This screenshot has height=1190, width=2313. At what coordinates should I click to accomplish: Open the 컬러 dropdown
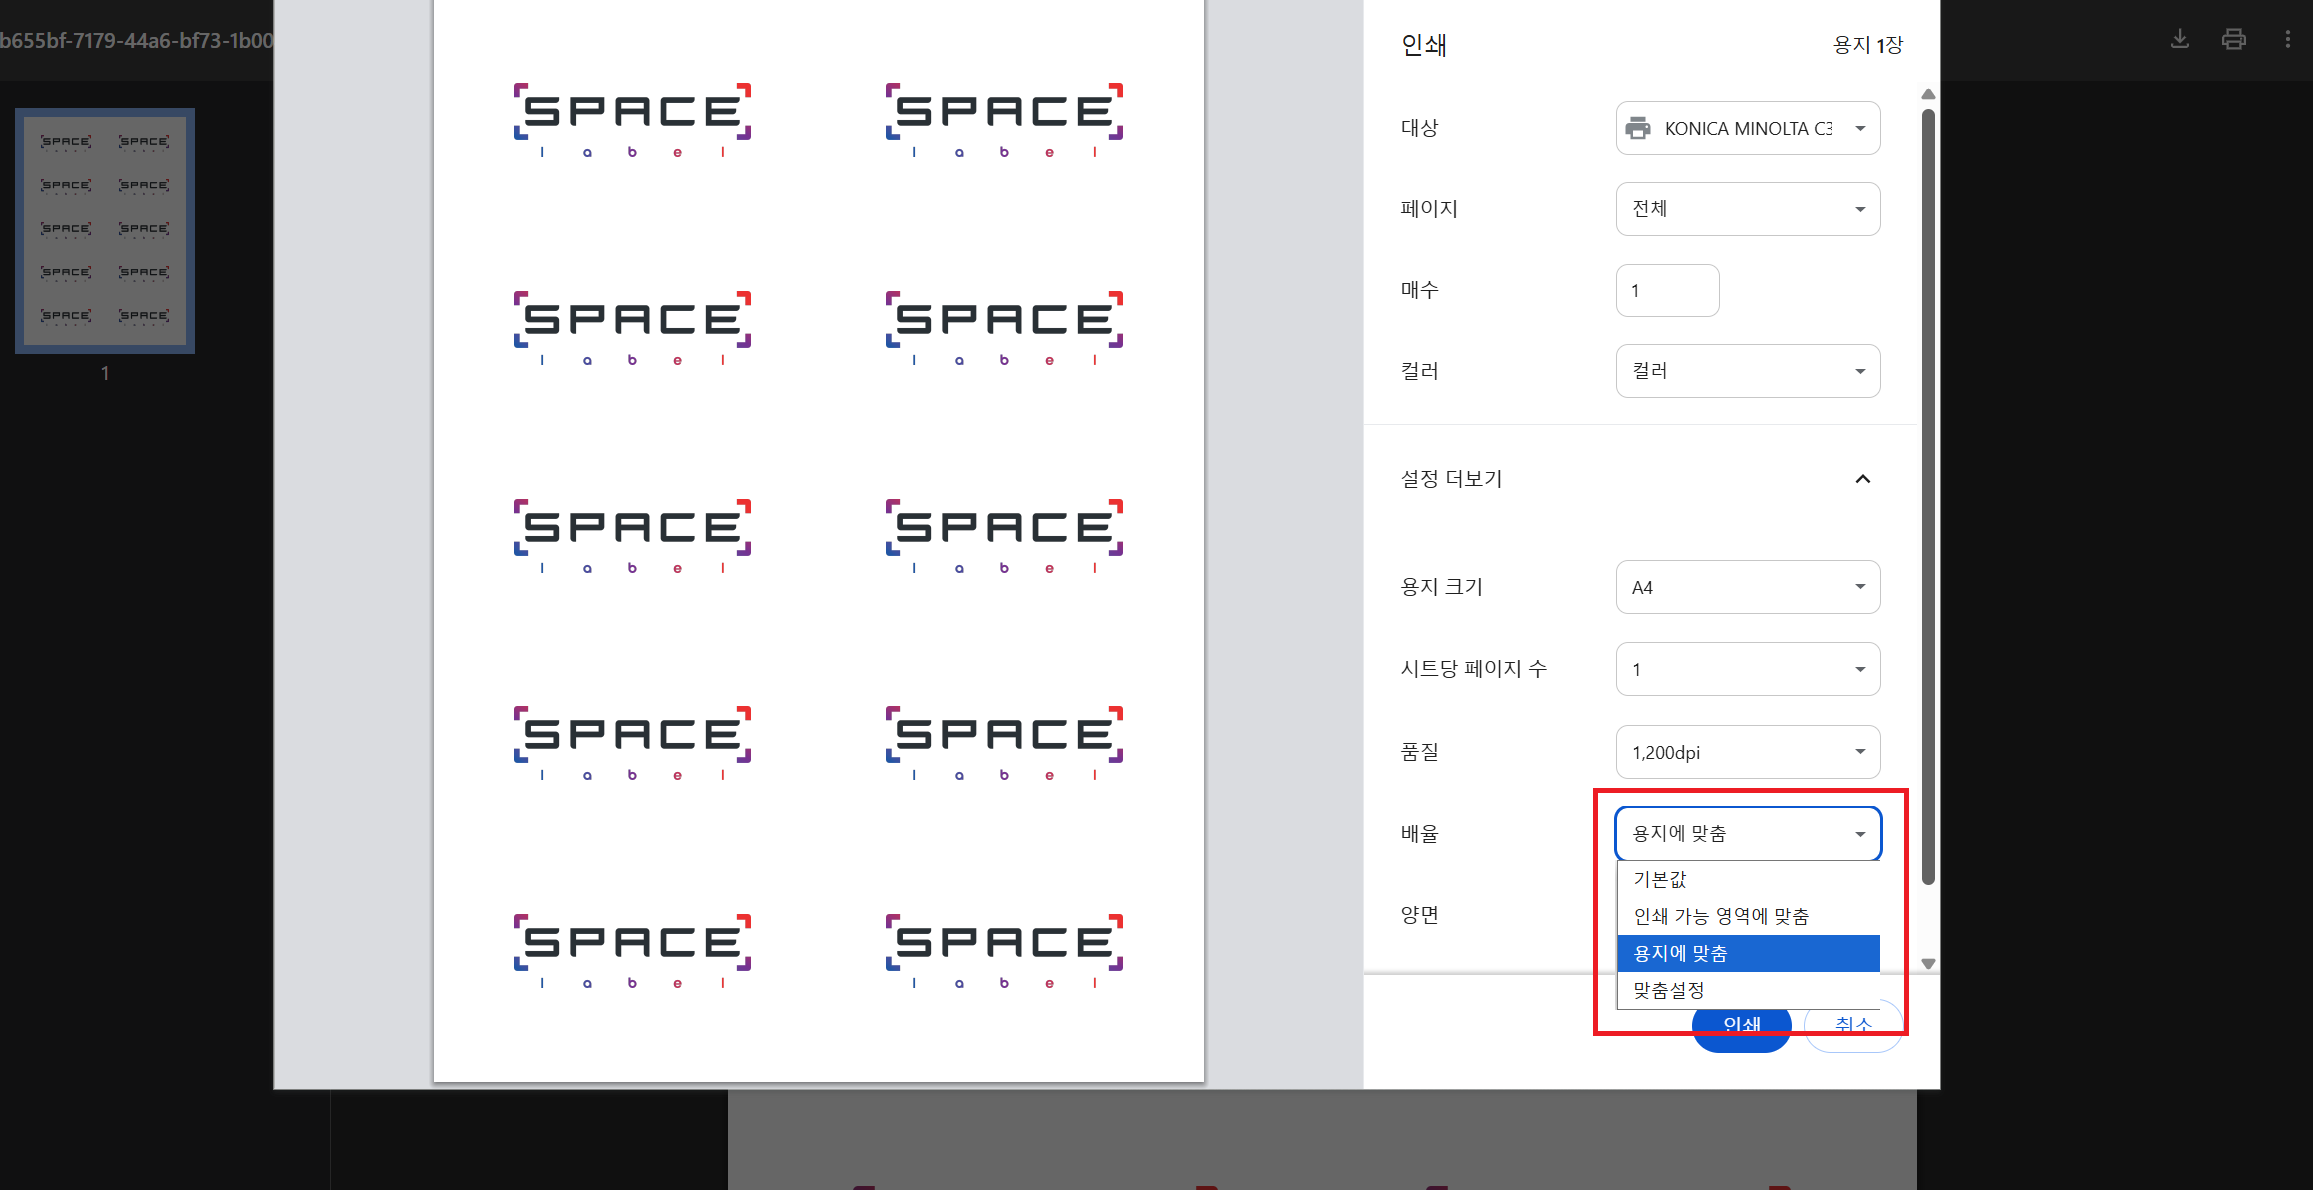tap(1747, 371)
